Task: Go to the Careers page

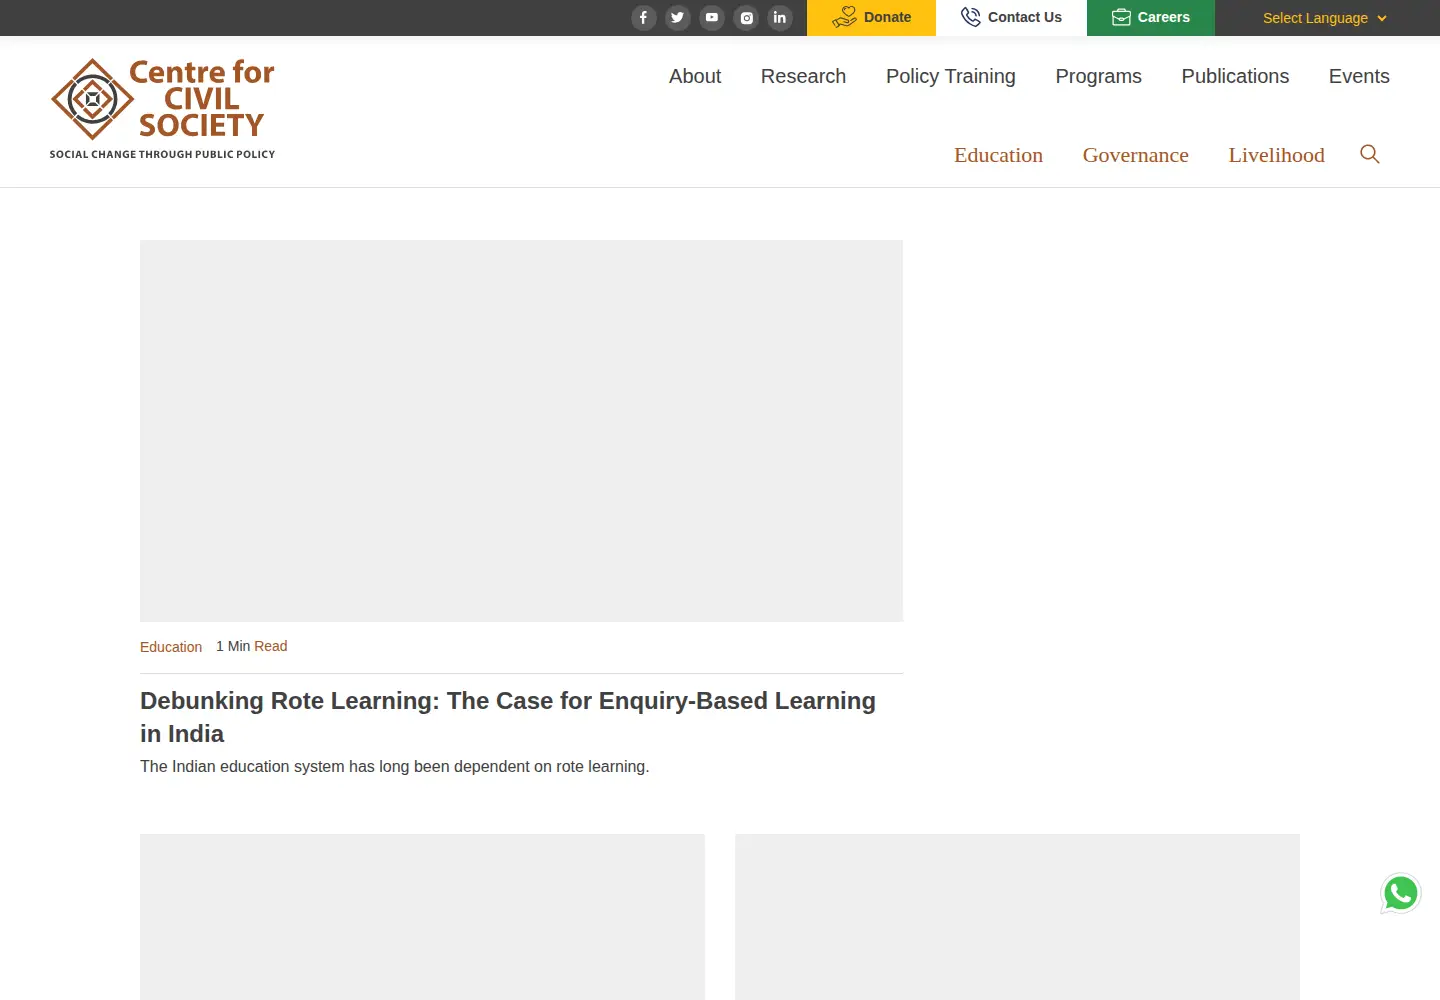Action: point(1151,18)
